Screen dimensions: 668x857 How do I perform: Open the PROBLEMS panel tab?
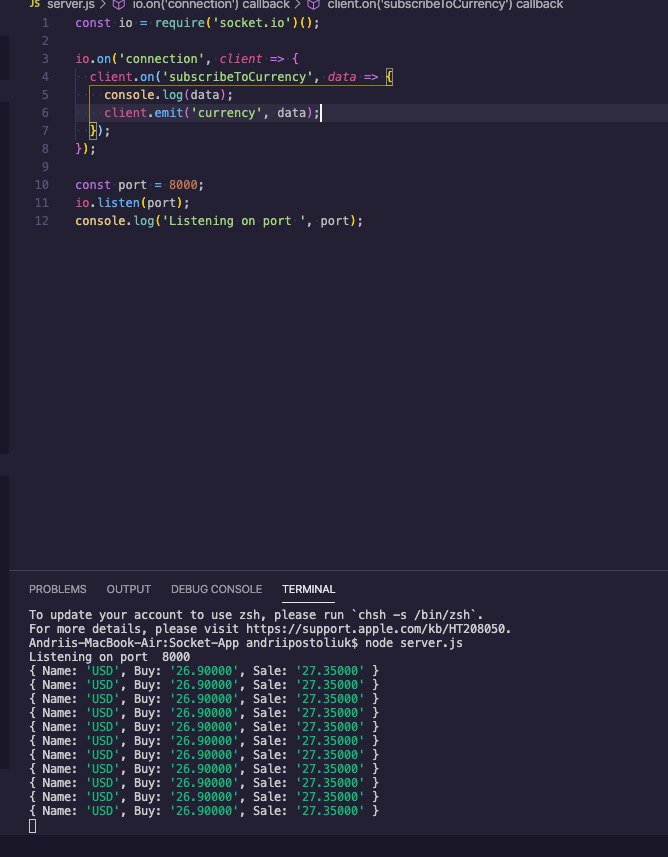pos(57,589)
